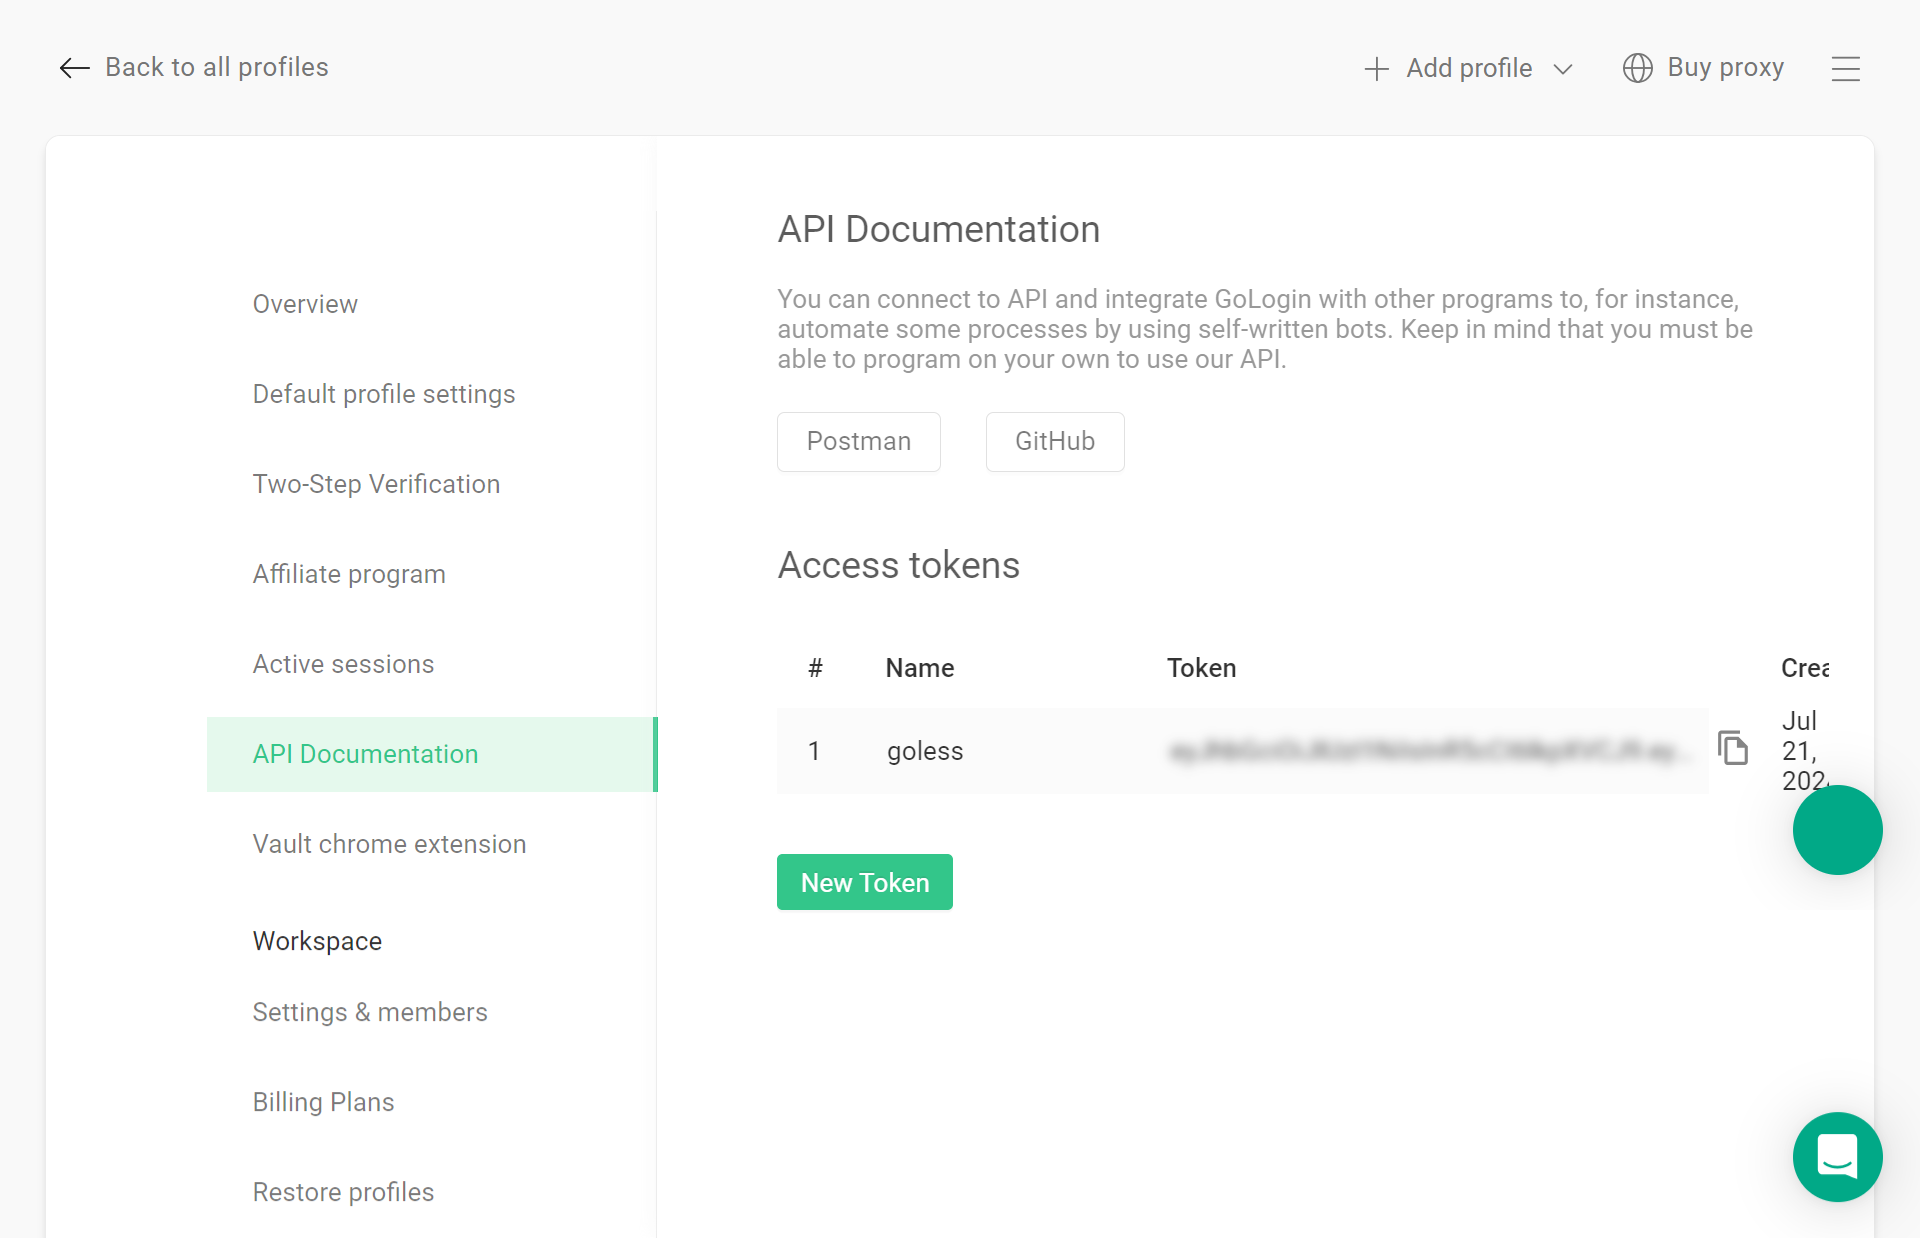Click the Jul 21 created date
The height and width of the screenshot is (1239, 1920).
(x=1804, y=750)
